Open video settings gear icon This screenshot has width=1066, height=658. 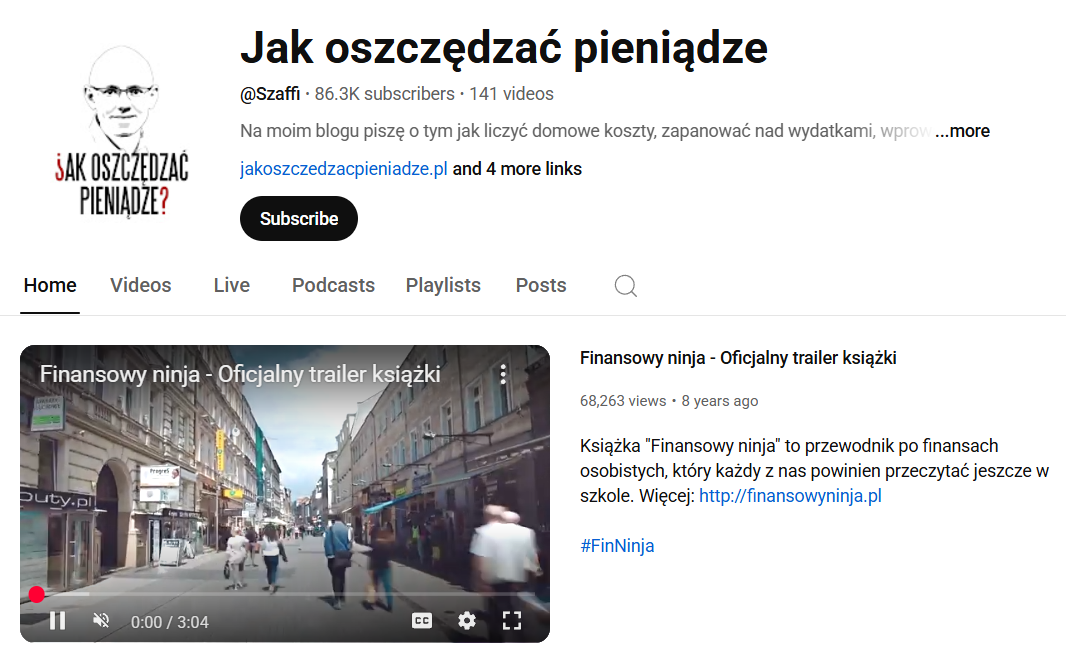click(x=467, y=621)
